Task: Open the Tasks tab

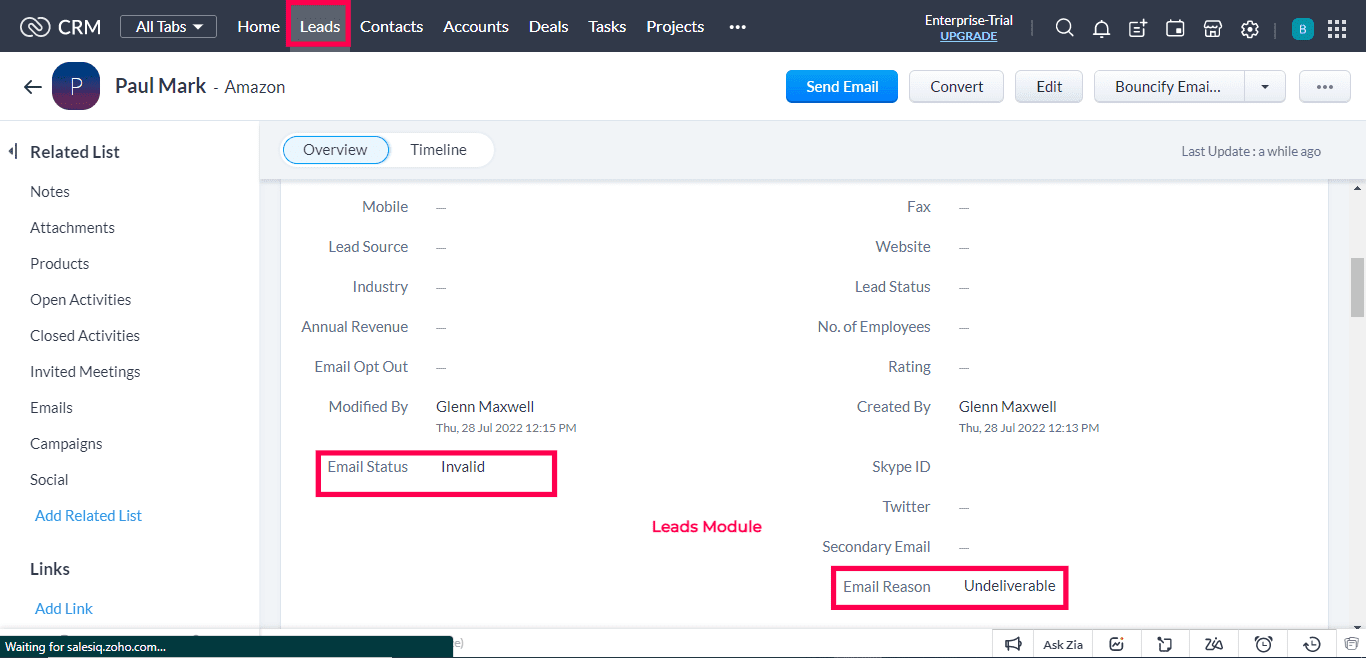Action: tap(607, 27)
